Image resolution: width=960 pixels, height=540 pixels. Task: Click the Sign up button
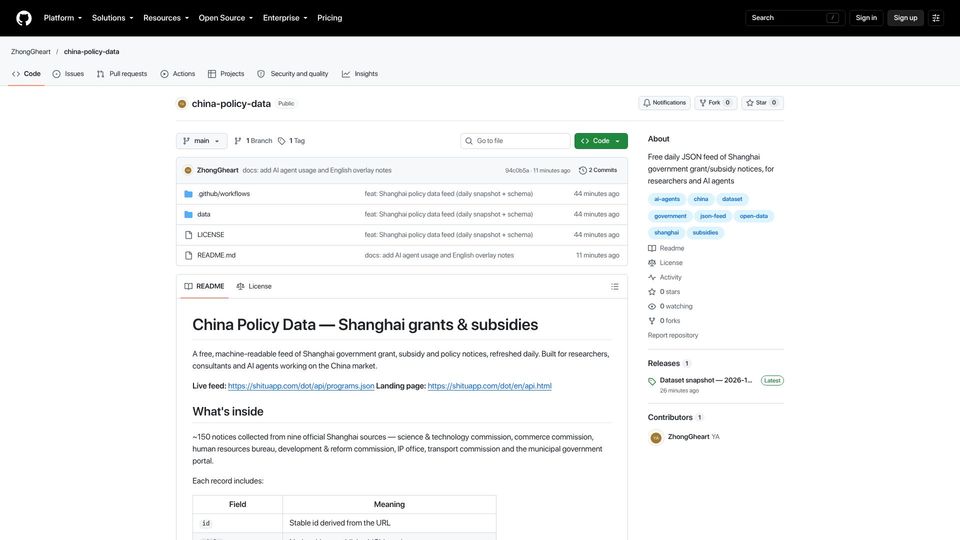(x=905, y=18)
